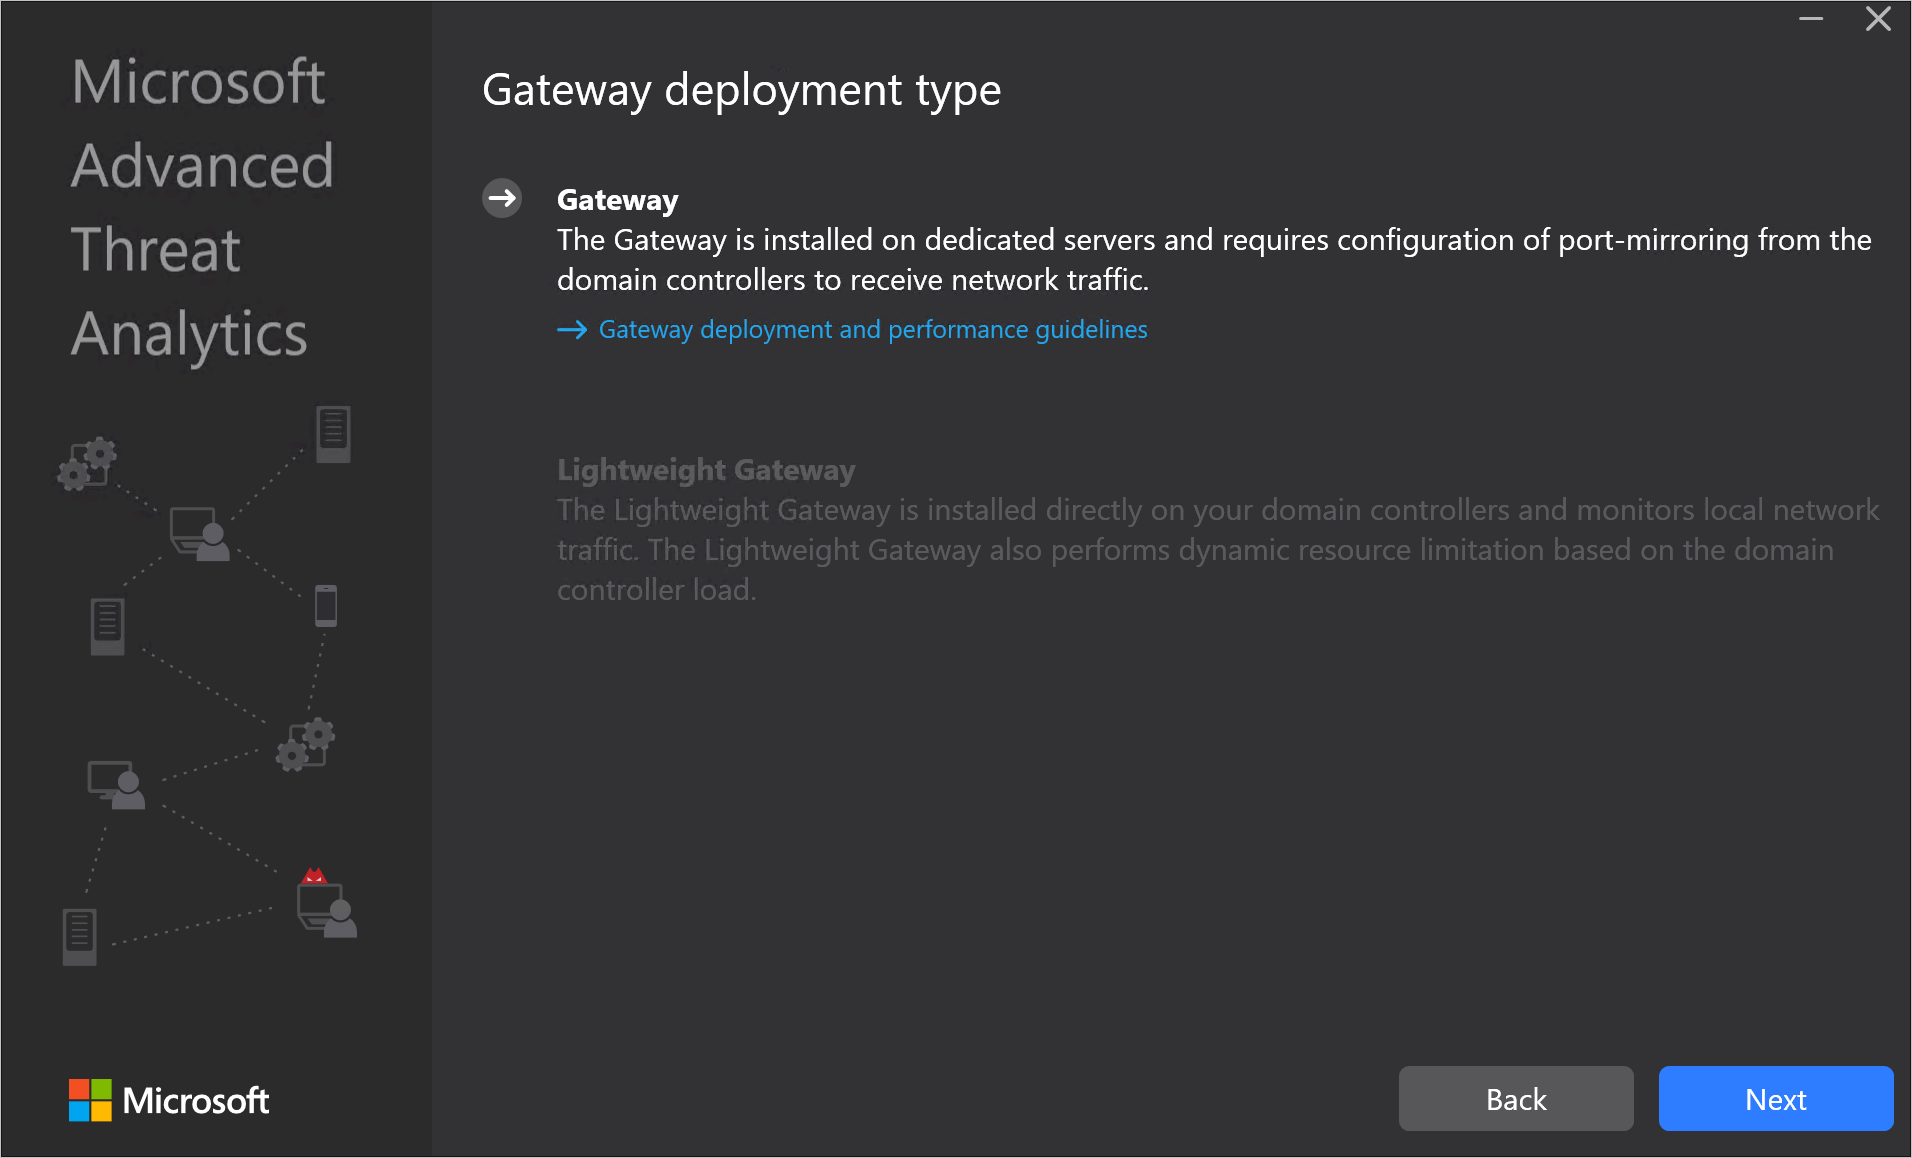Screen dimensions: 1912x1158
Task: Click the arrow icon beside guidelines link
Action: tap(572, 330)
